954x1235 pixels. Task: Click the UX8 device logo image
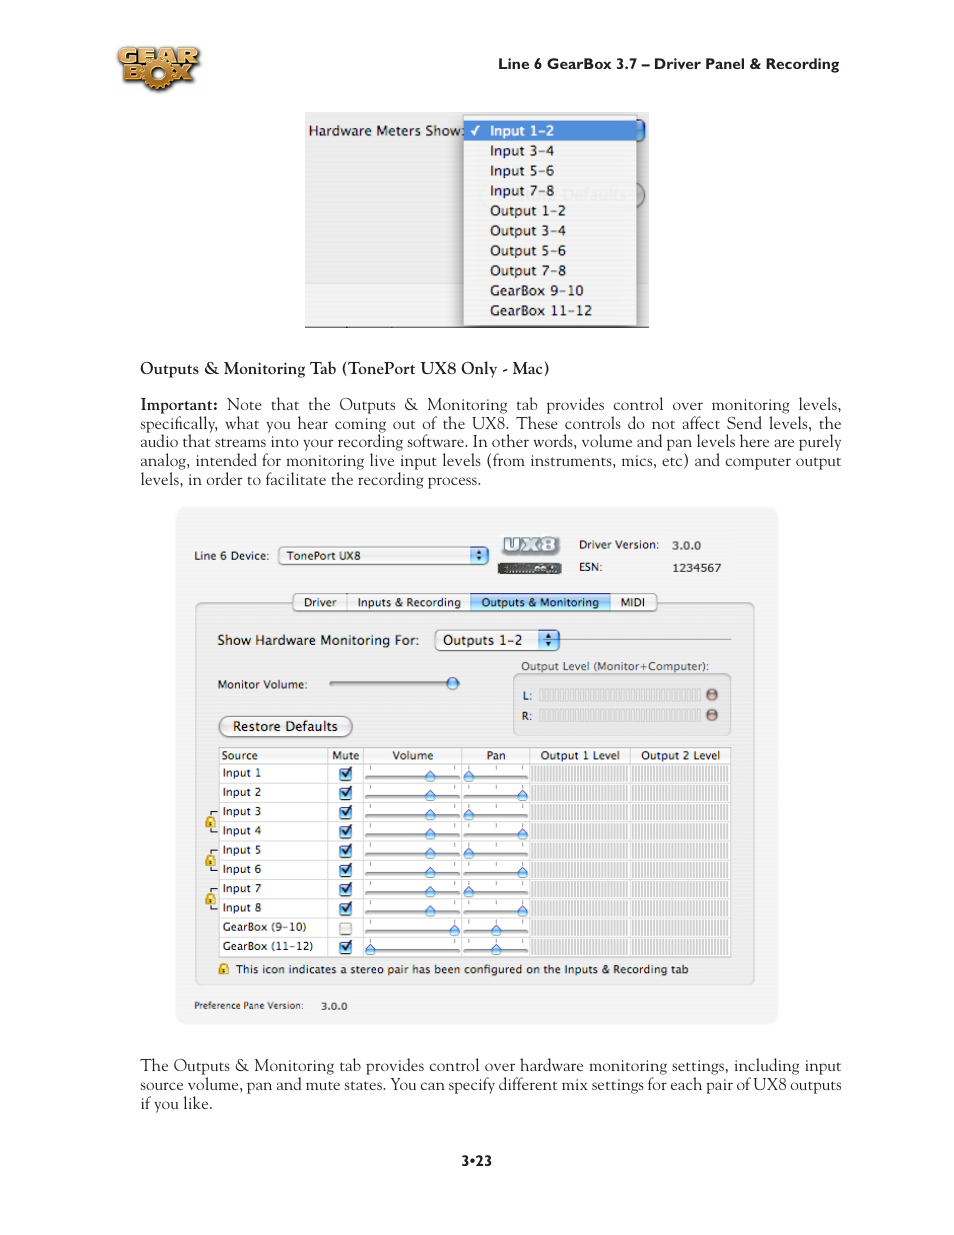(x=530, y=545)
